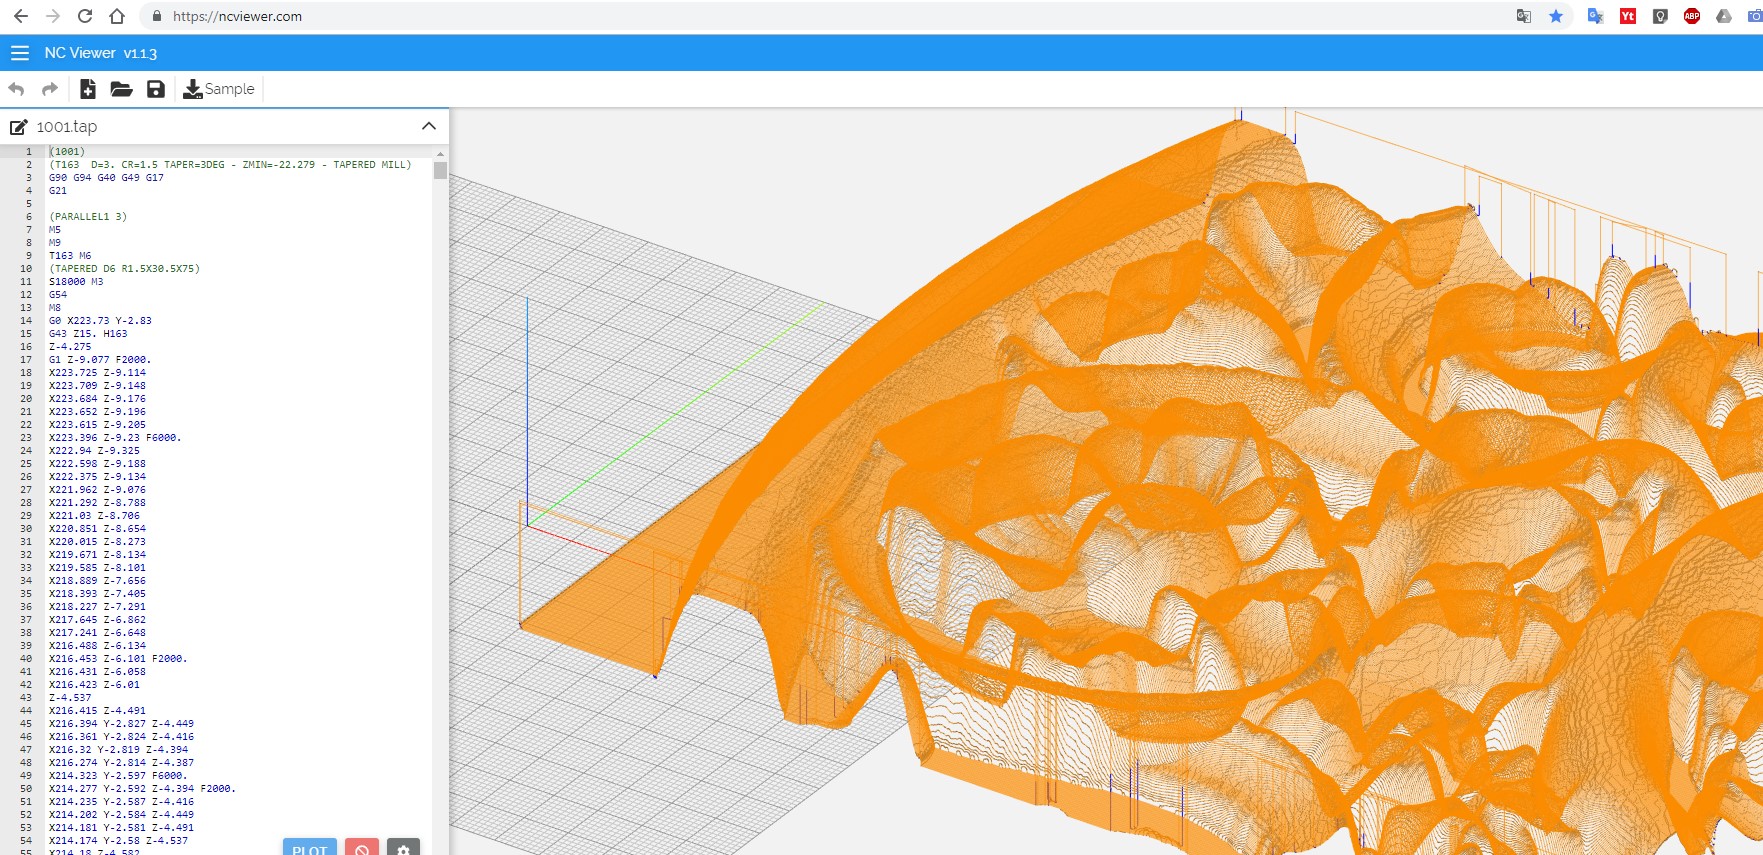Load the Sample G-code file

pos(219,89)
